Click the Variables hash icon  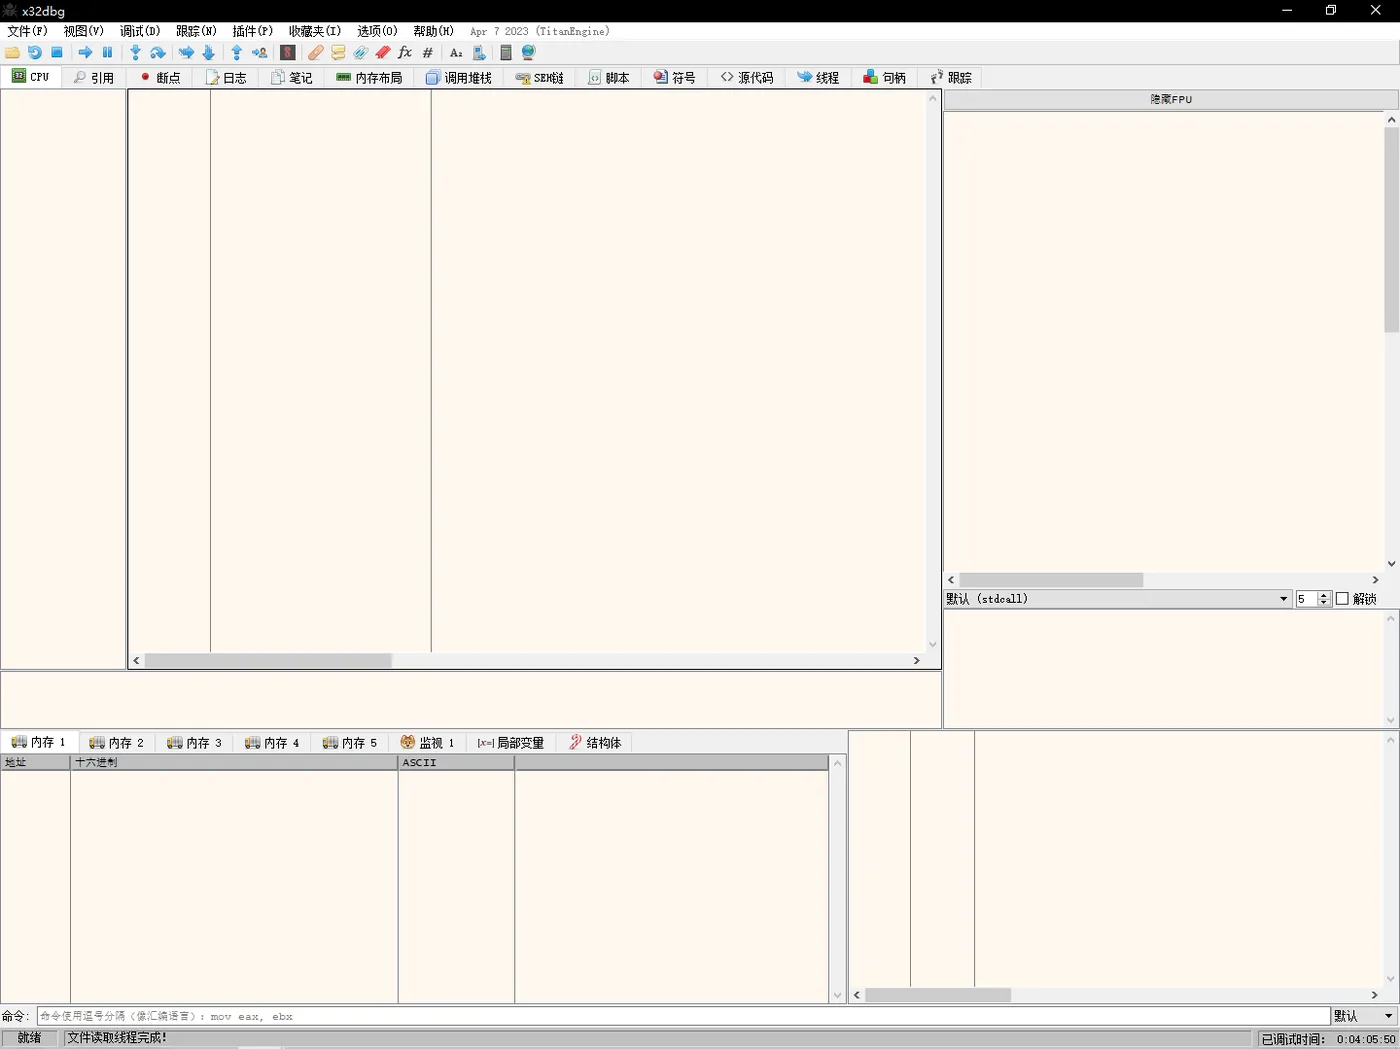(x=428, y=52)
